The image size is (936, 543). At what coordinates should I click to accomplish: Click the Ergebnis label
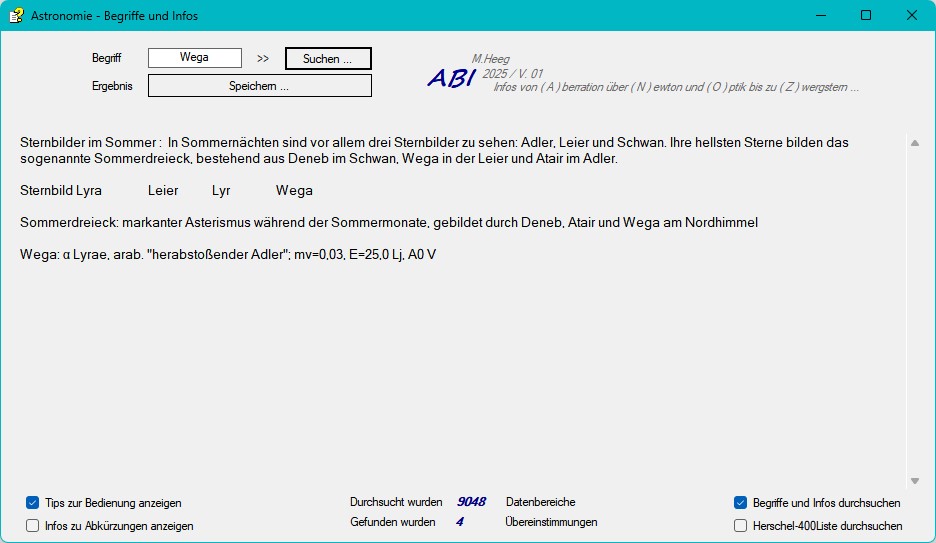(112, 86)
